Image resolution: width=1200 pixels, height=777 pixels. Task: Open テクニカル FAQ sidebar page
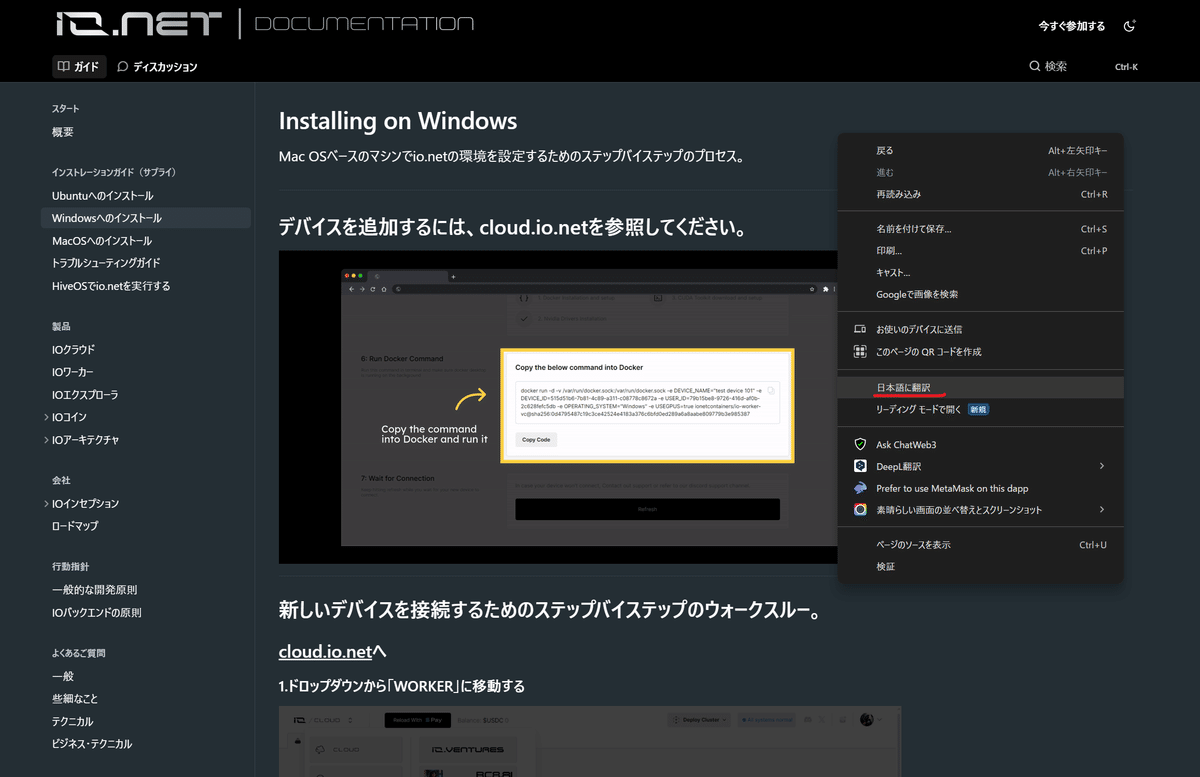tap(73, 721)
